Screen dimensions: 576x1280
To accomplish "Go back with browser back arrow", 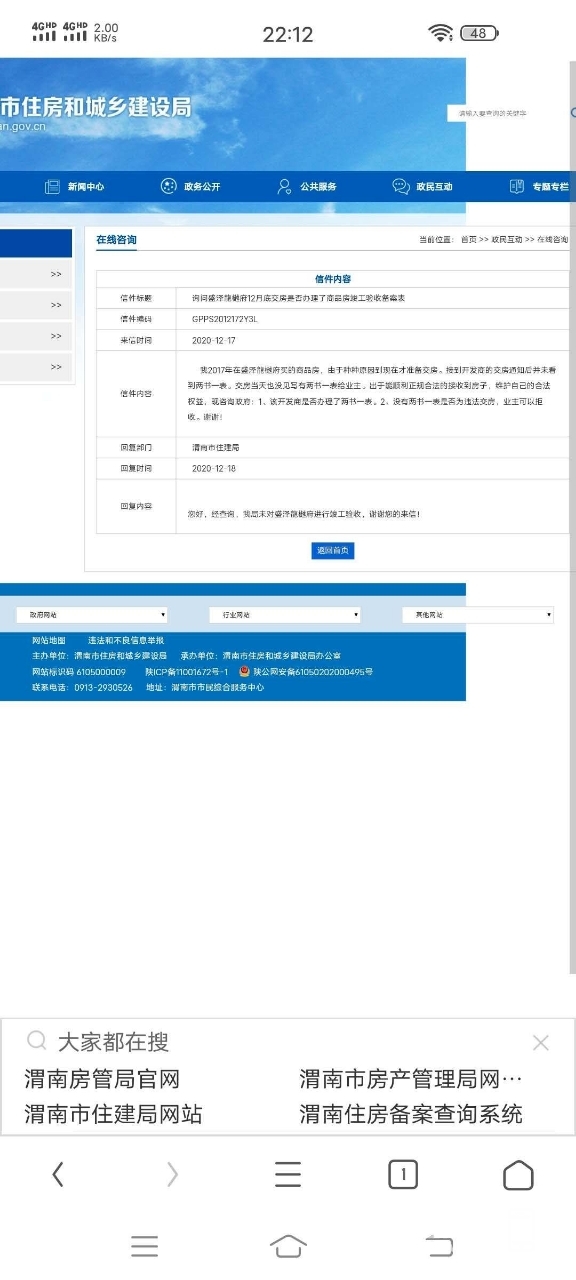I will pyautogui.click(x=58, y=1174).
